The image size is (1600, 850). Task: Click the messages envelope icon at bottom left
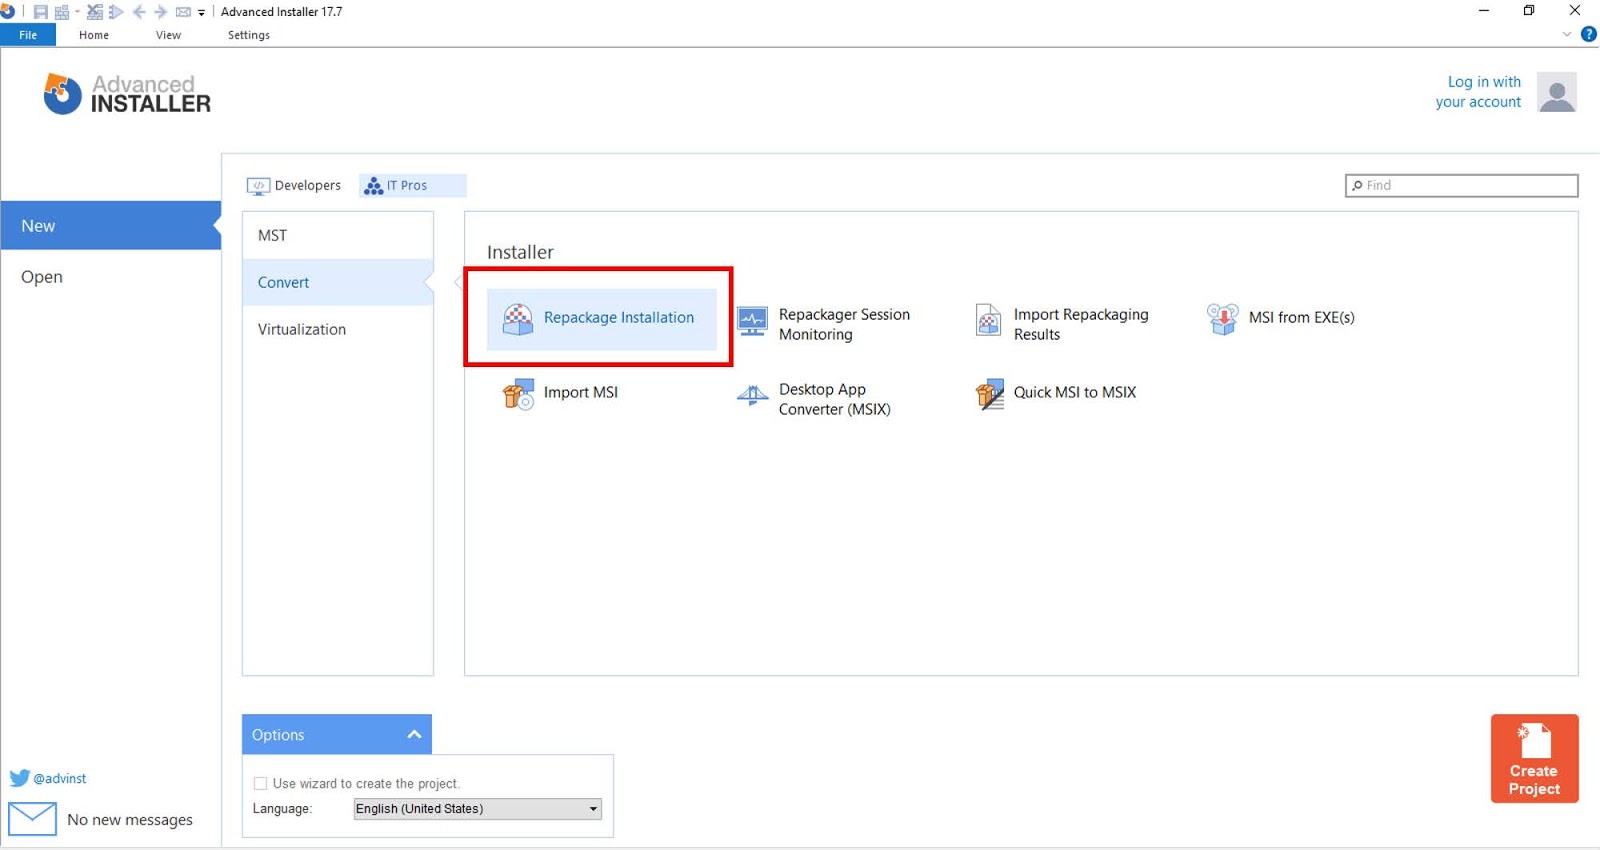32,819
